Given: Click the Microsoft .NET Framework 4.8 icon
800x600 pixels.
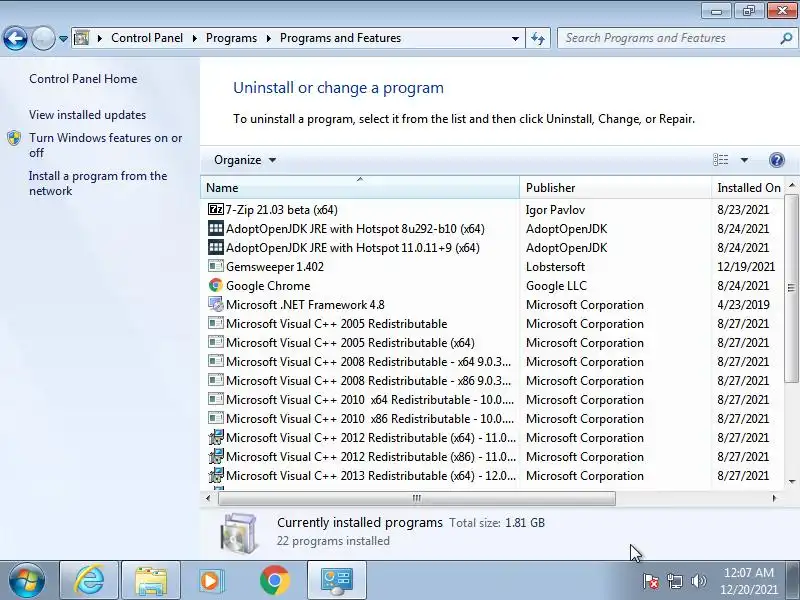Looking at the screenshot, I should pyautogui.click(x=216, y=305).
